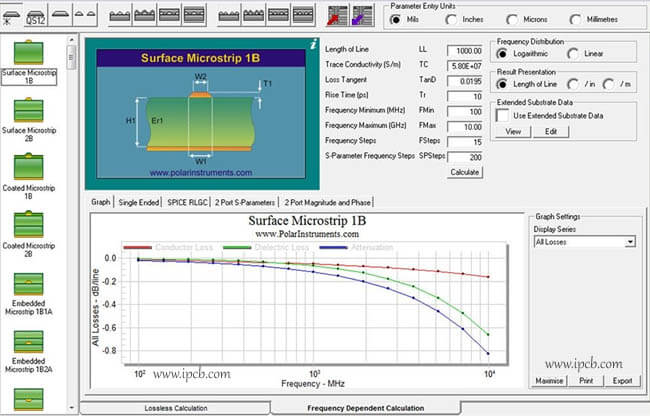Choose Linear frequency distribution
Image resolution: width=650 pixels, height=416 pixels.
click(575, 53)
